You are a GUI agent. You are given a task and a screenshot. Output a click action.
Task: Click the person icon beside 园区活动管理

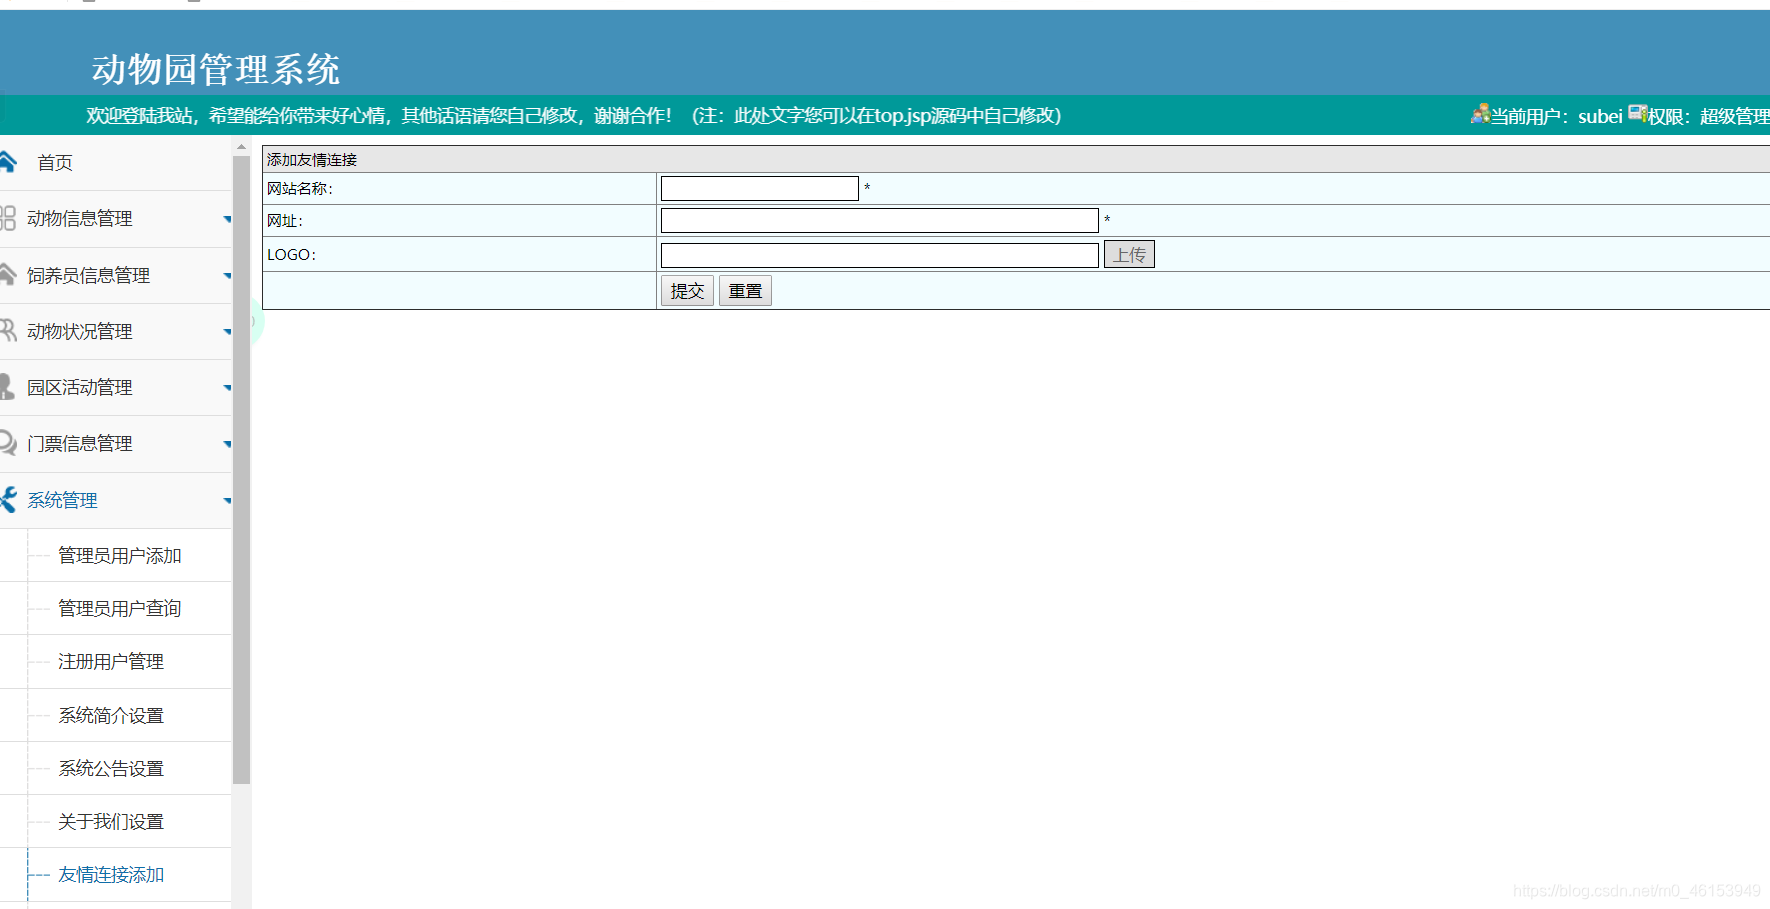coord(7,386)
